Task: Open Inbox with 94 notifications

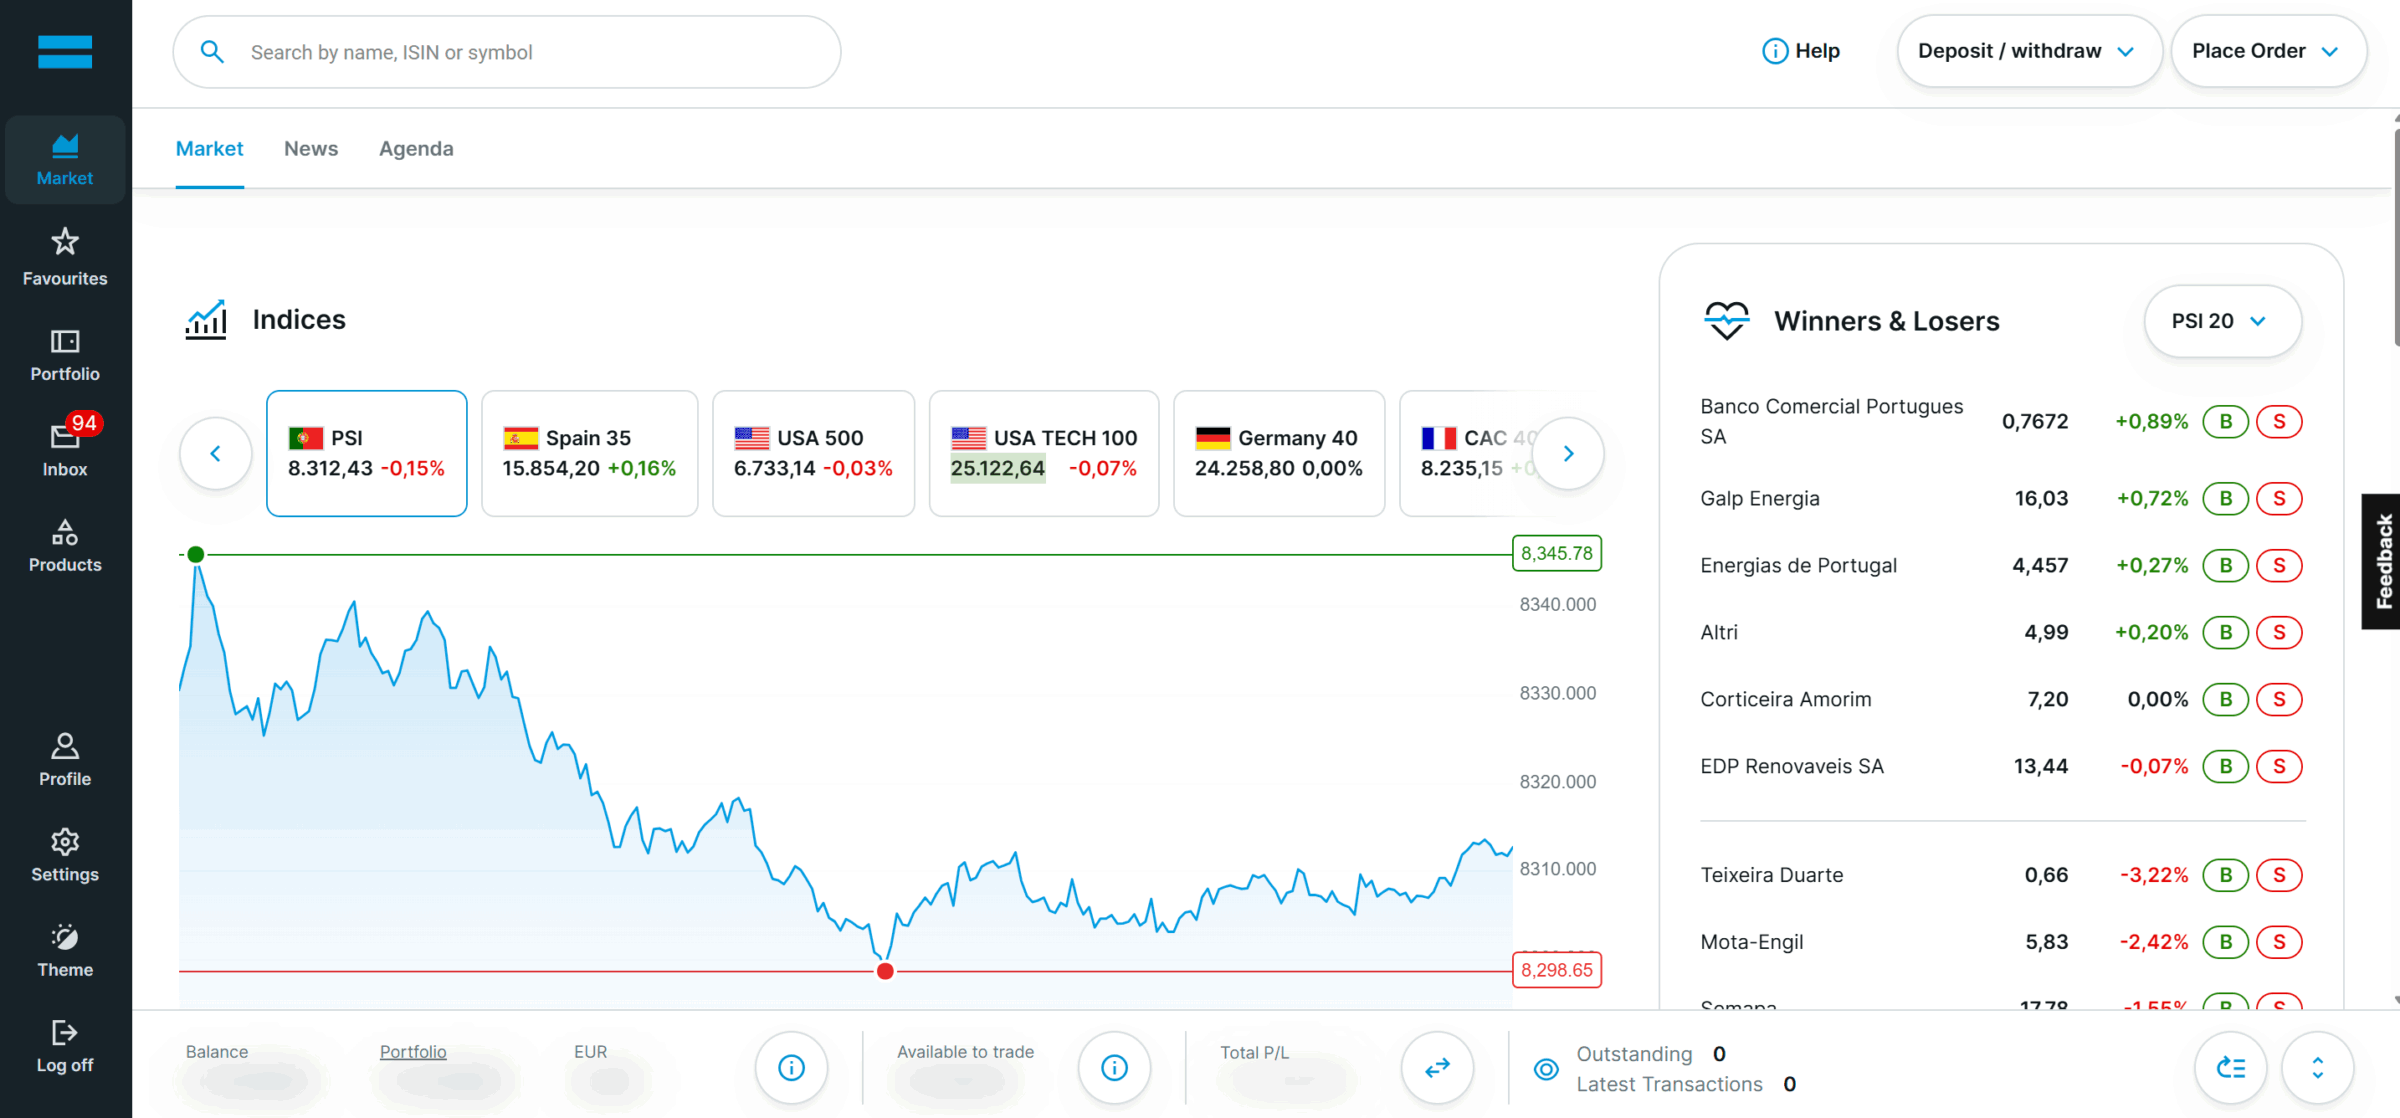Action: click(65, 438)
